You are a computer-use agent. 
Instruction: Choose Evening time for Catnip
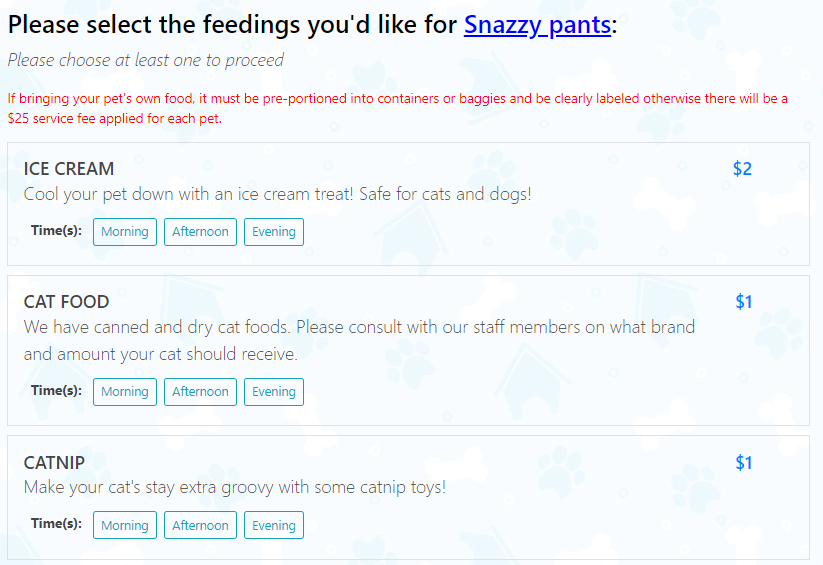click(x=274, y=525)
